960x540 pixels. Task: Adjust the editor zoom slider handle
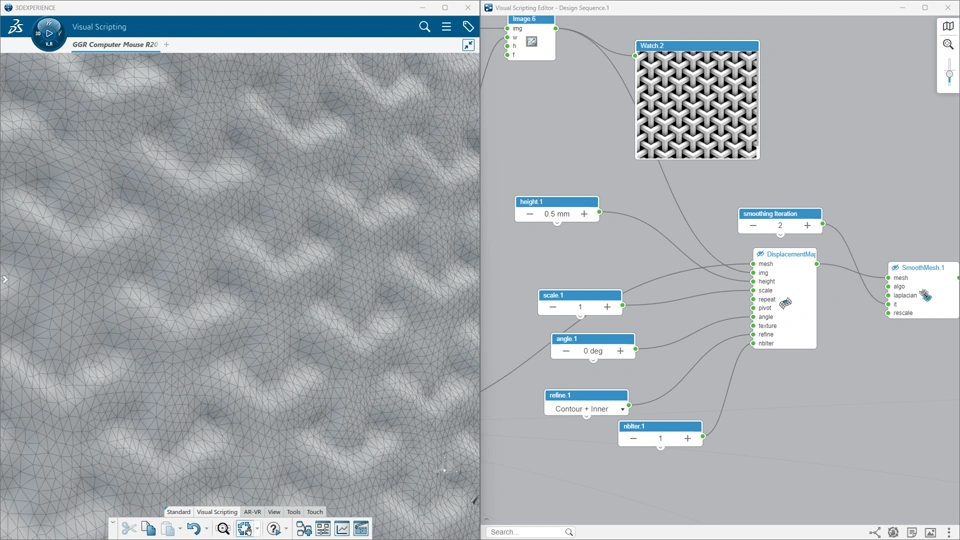point(949,75)
